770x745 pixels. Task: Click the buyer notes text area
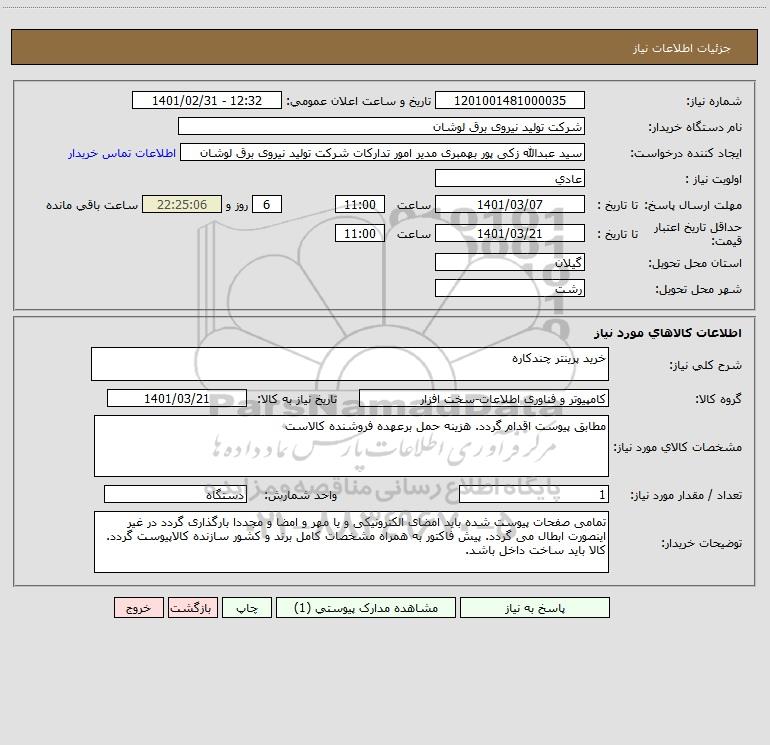point(351,542)
